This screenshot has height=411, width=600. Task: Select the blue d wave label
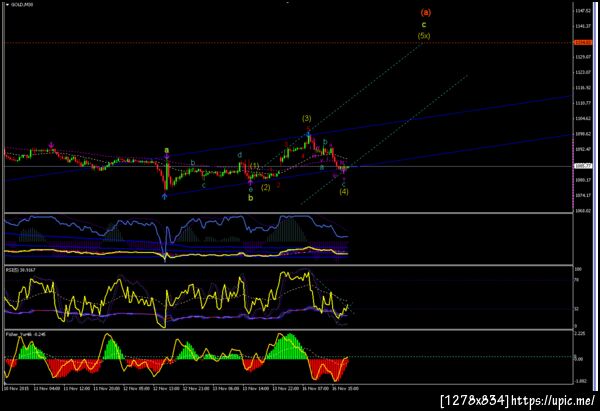pos(240,155)
